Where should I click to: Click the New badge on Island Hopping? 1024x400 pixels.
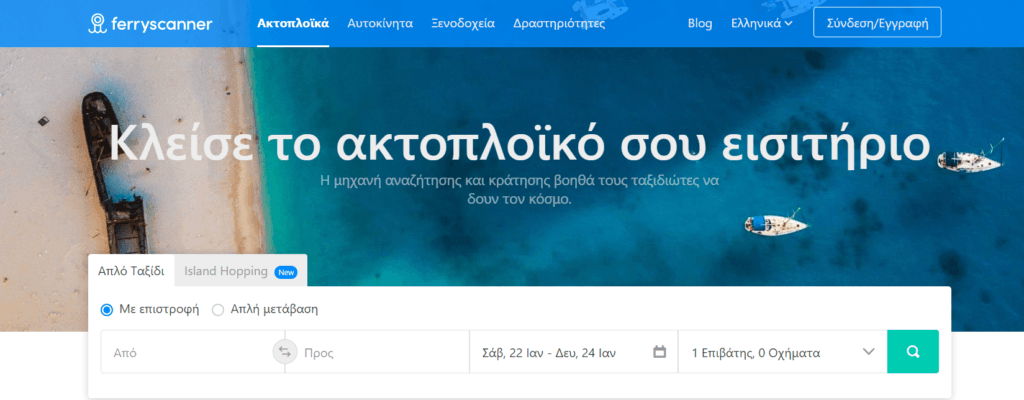coord(286,271)
